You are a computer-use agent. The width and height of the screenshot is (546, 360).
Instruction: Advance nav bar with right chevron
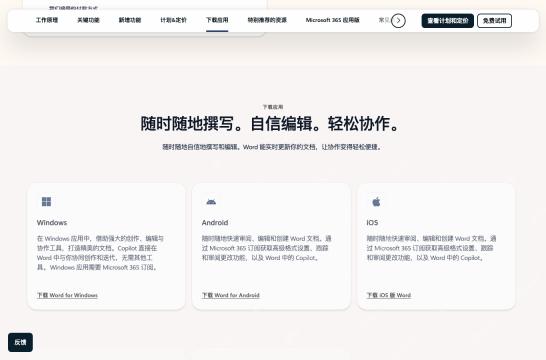point(398,21)
